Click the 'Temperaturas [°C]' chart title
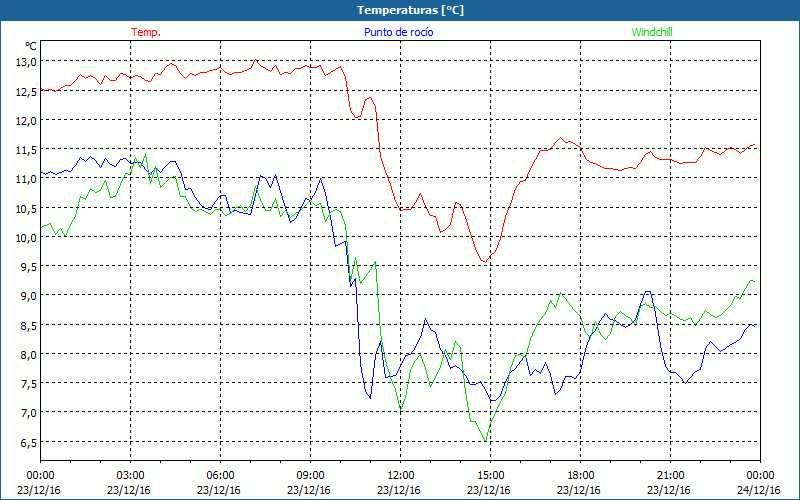 410,10
